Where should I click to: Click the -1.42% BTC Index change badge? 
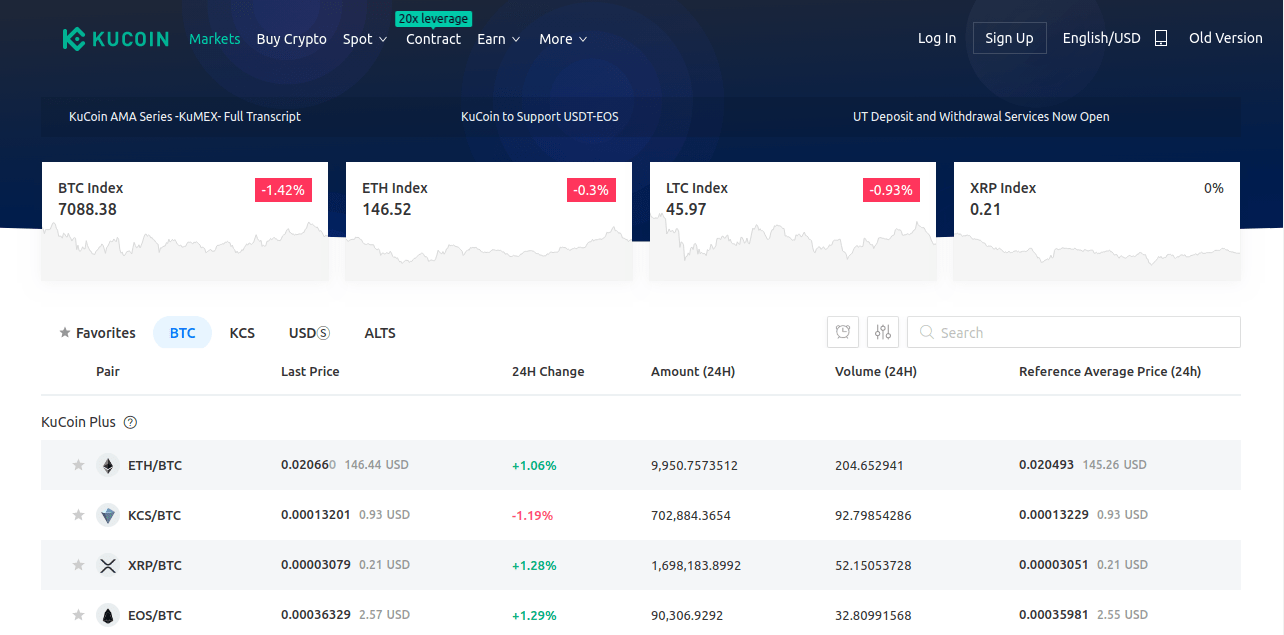284,189
